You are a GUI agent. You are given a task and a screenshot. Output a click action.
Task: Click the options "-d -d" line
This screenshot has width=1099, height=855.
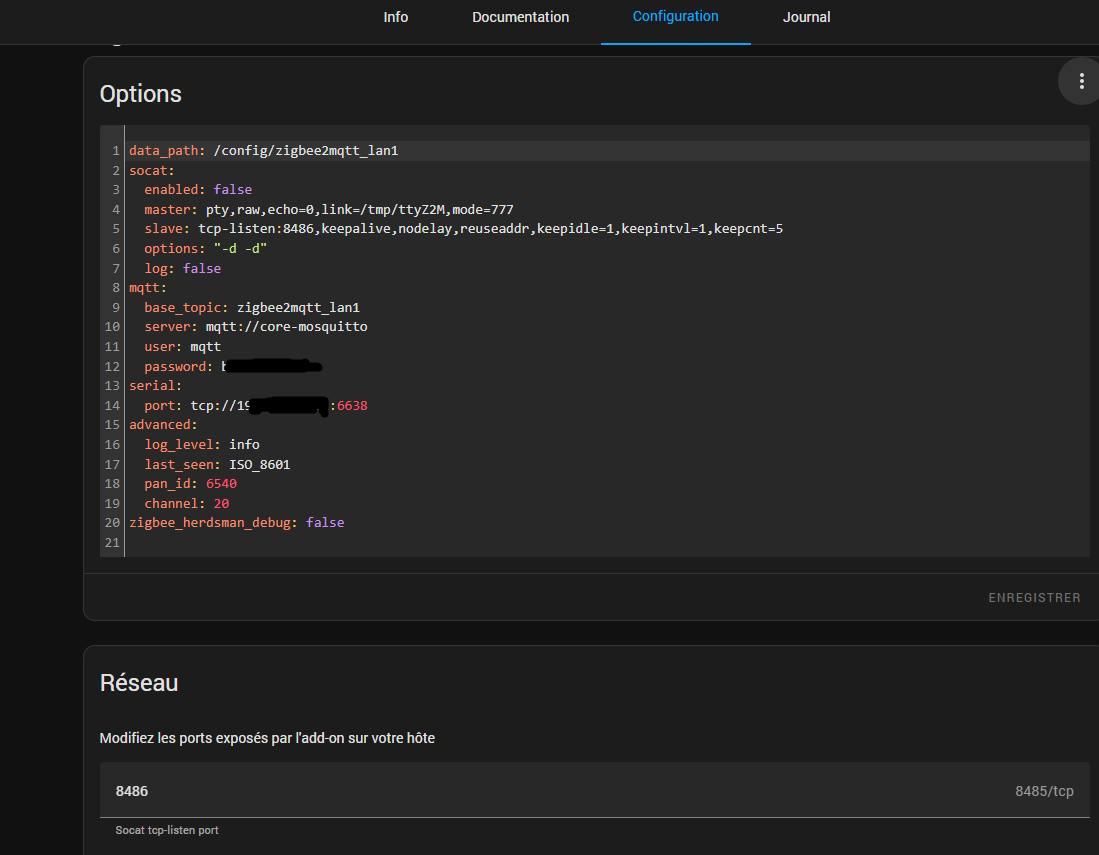point(205,249)
